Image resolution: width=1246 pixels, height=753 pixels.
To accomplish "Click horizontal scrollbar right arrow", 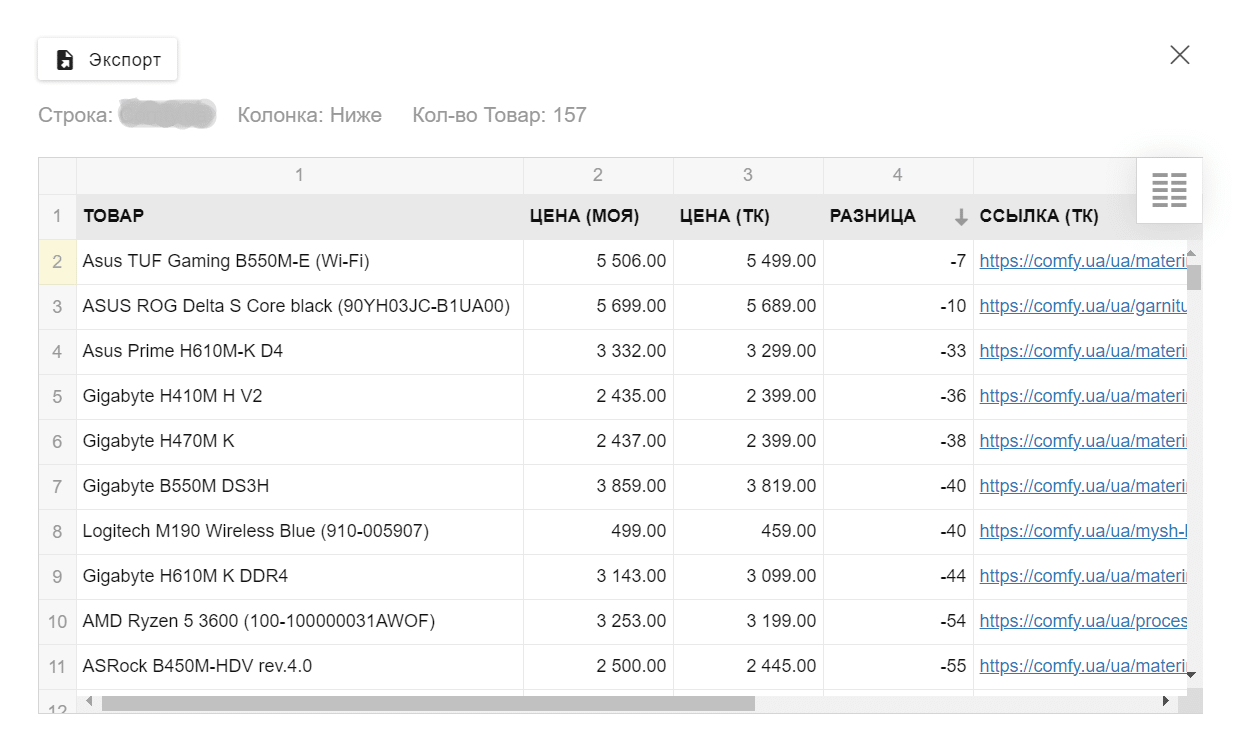I will (1165, 702).
